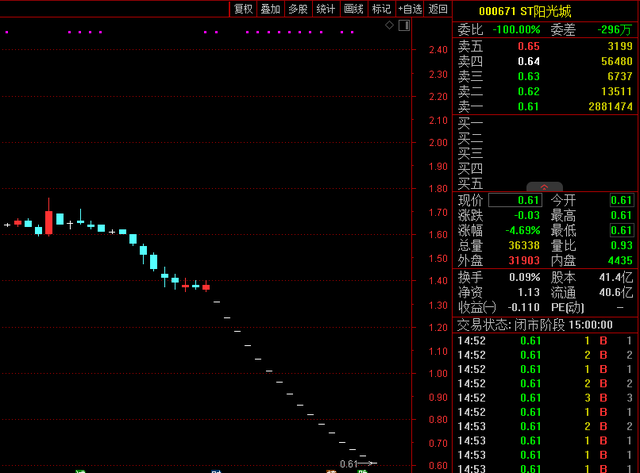Click 量比 value 0.93
The height and width of the screenshot is (473, 640).
[x=621, y=245]
